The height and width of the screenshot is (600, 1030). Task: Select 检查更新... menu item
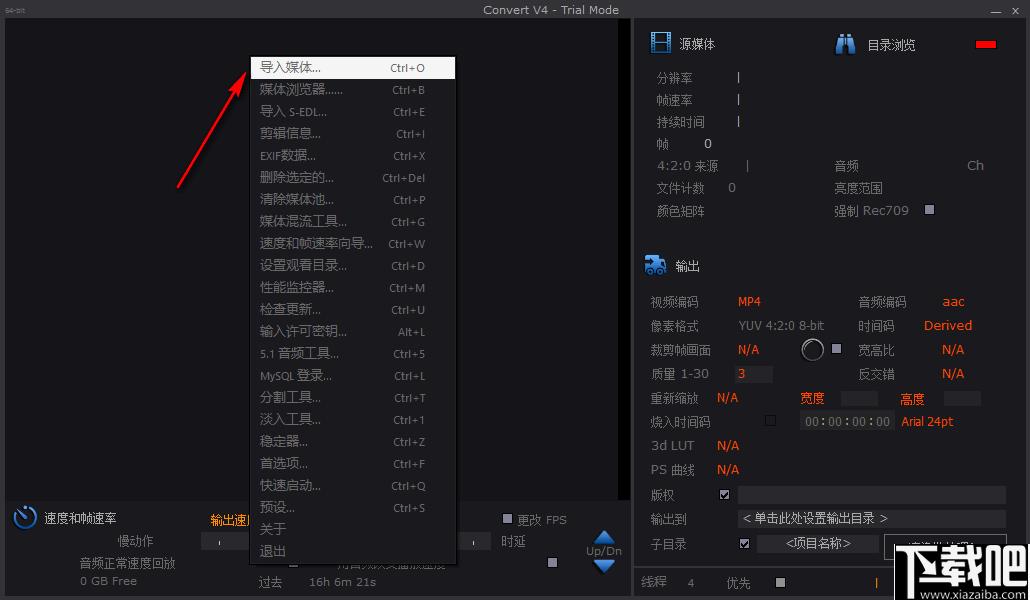click(353, 310)
